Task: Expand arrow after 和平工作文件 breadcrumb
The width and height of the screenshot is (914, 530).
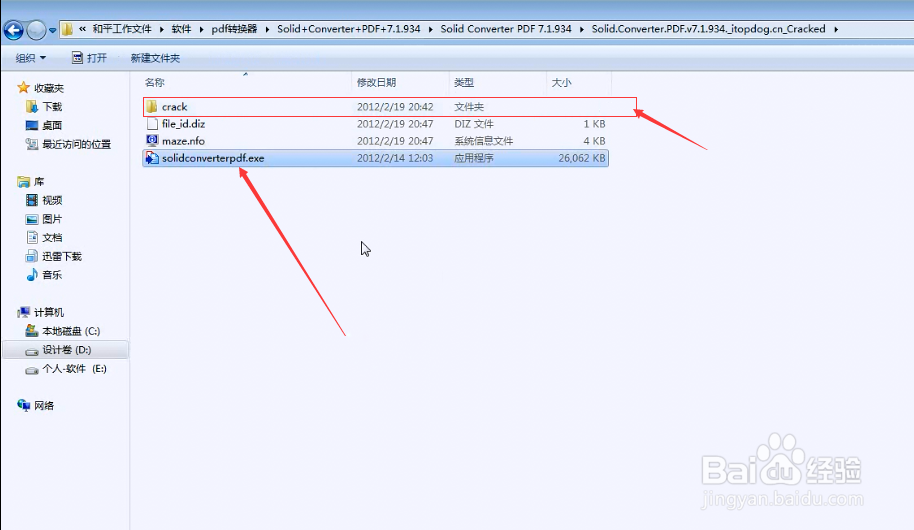Action: point(161,29)
